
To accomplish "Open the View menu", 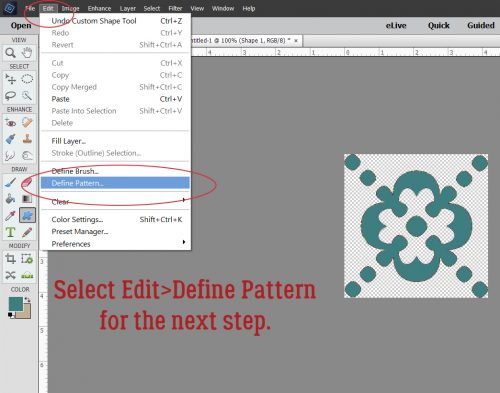I will (197, 8).
